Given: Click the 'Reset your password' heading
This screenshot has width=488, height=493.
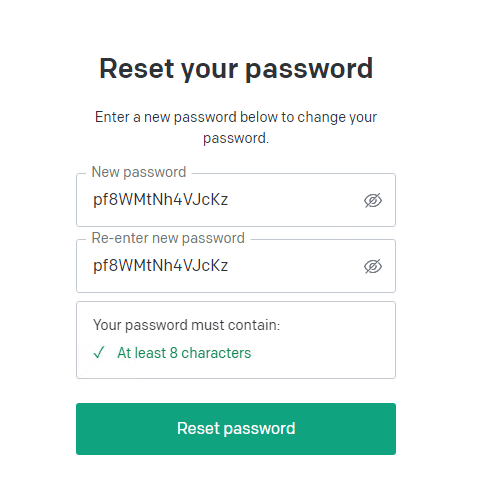Looking at the screenshot, I should pyautogui.click(x=236, y=68).
